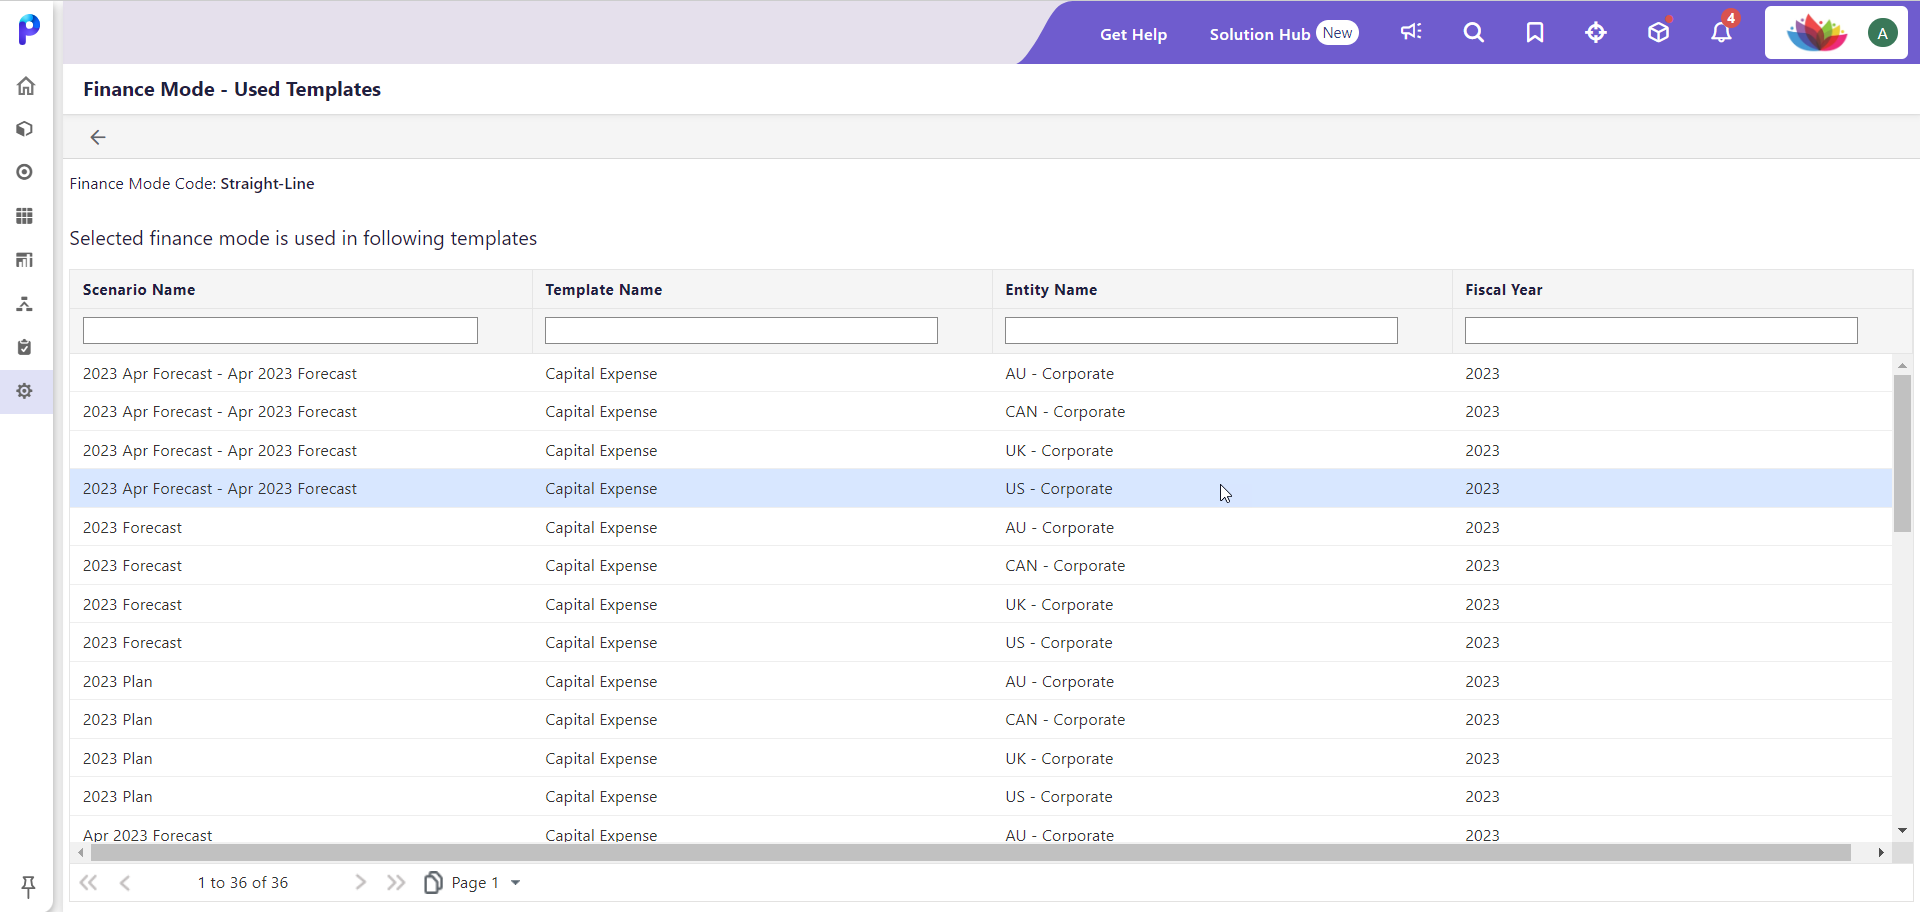Select 2023 Plan row for UK - Corporate
Viewport: 1920px width, 912px height.
point(980,758)
